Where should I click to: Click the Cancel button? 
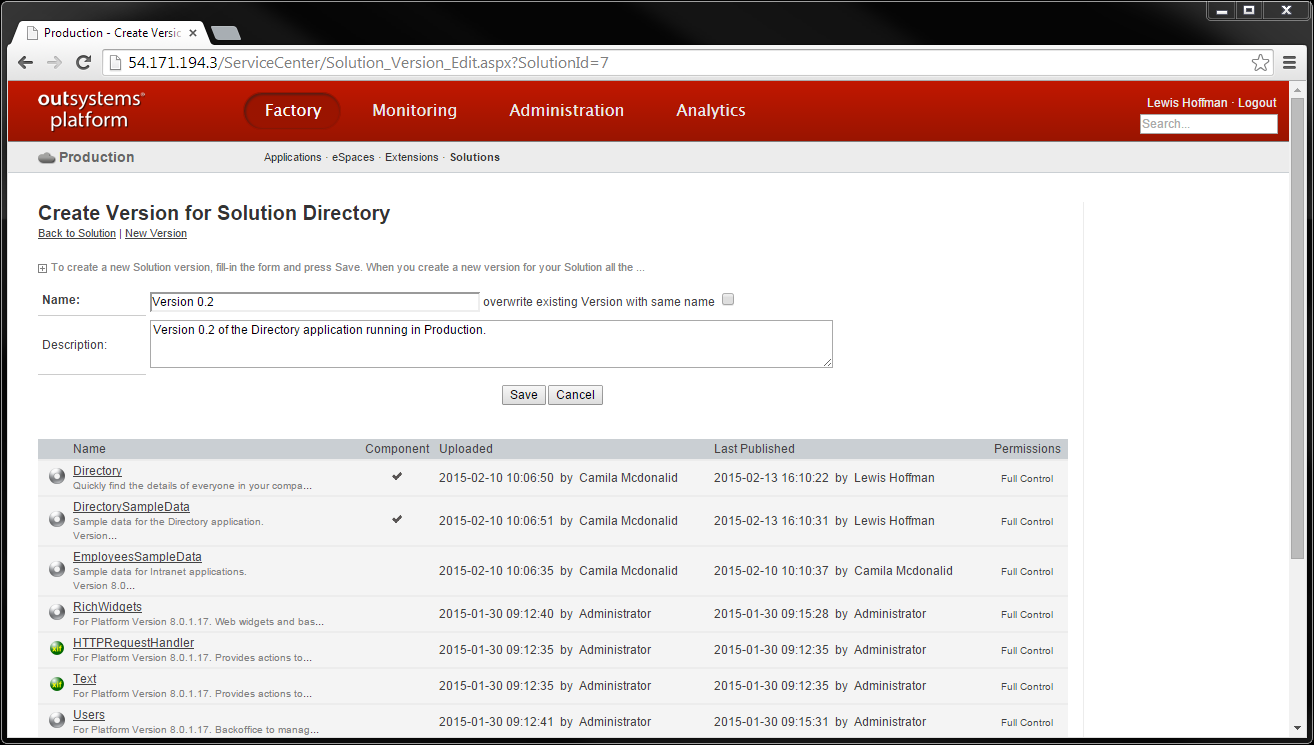click(x=575, y=395)
